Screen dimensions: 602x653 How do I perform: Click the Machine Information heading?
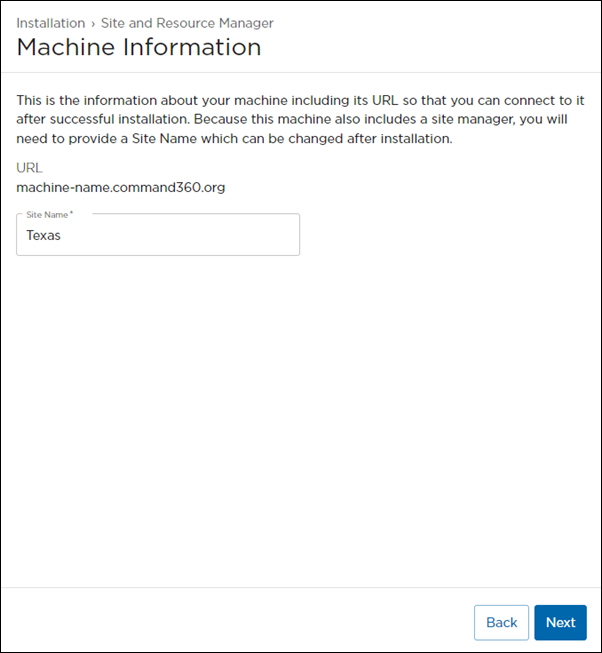pyautogui.click(x=139, y=47)
